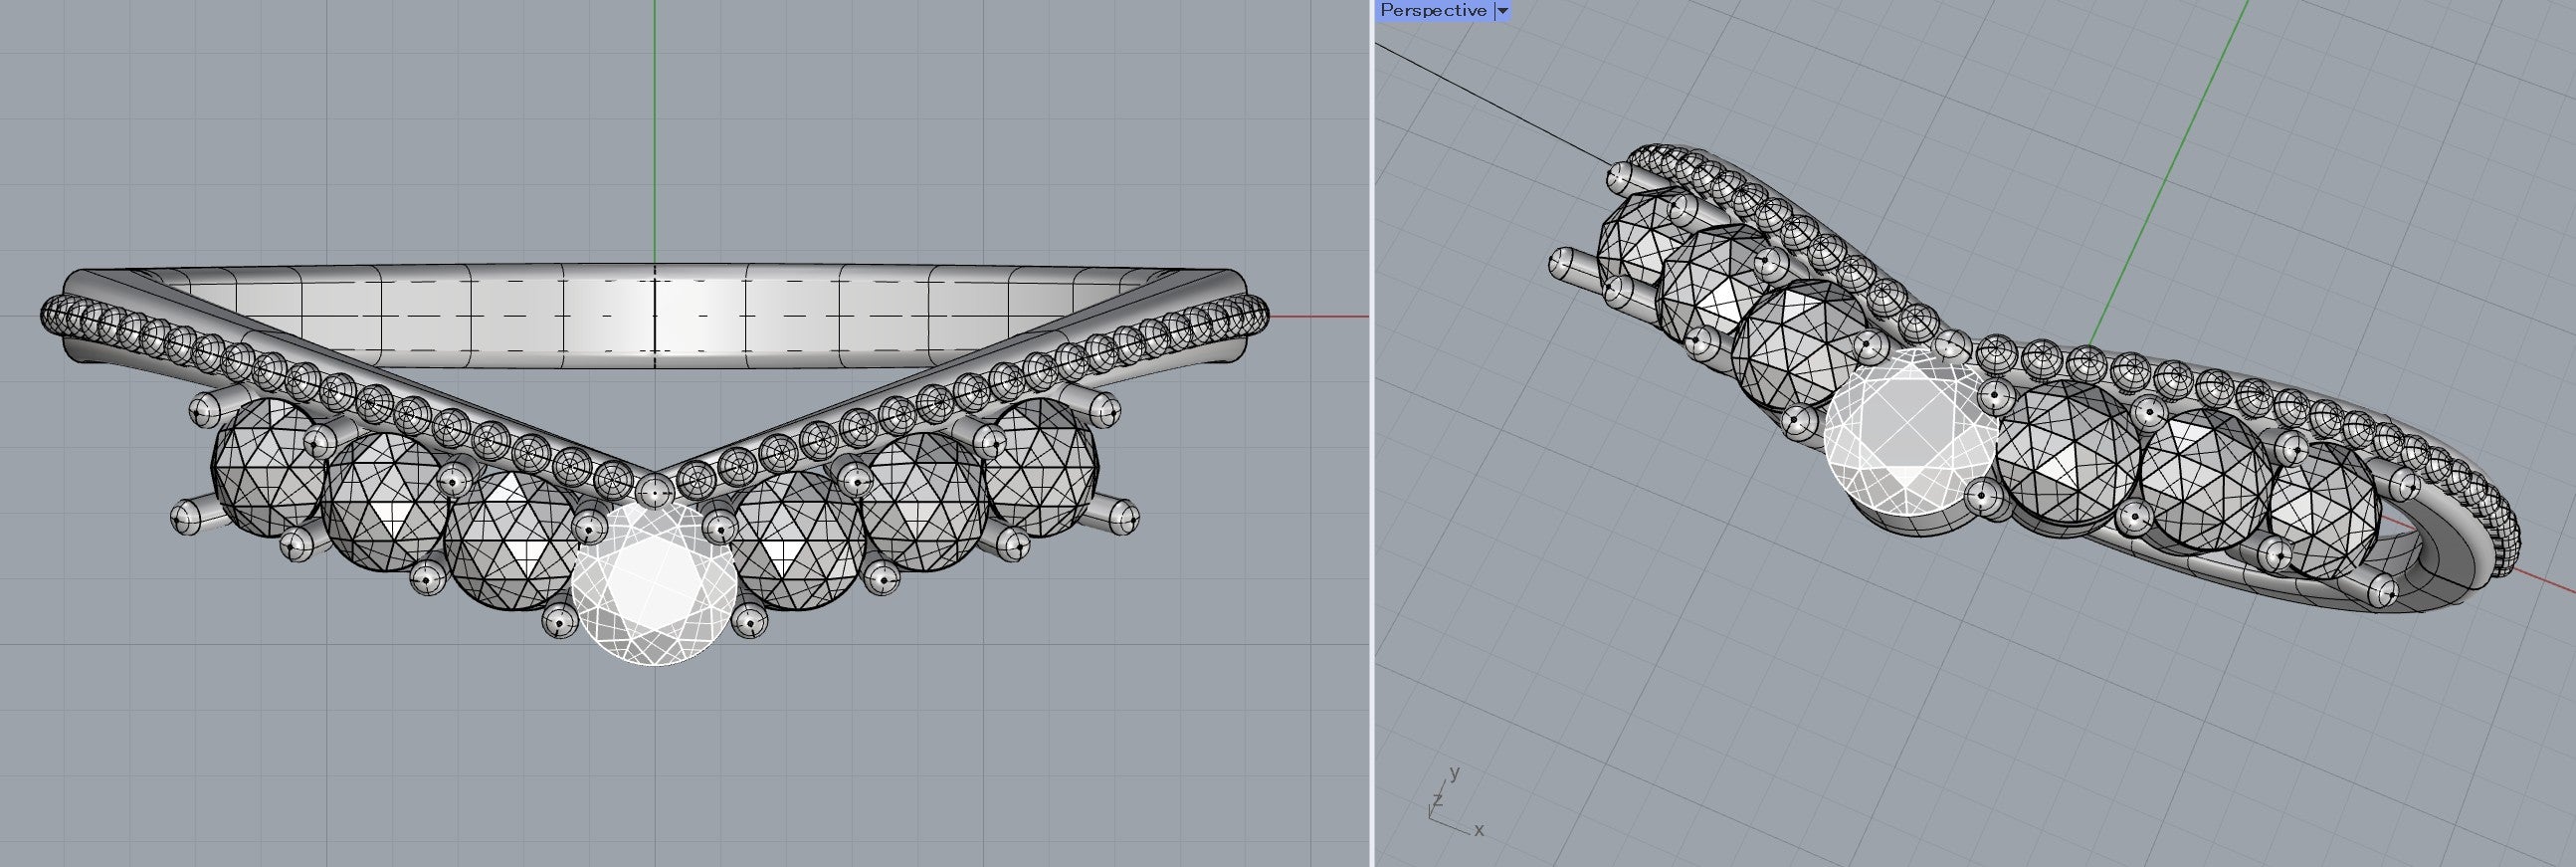Select the white center gem in the left viewport

pyautogui.click(x=653, y=582)
